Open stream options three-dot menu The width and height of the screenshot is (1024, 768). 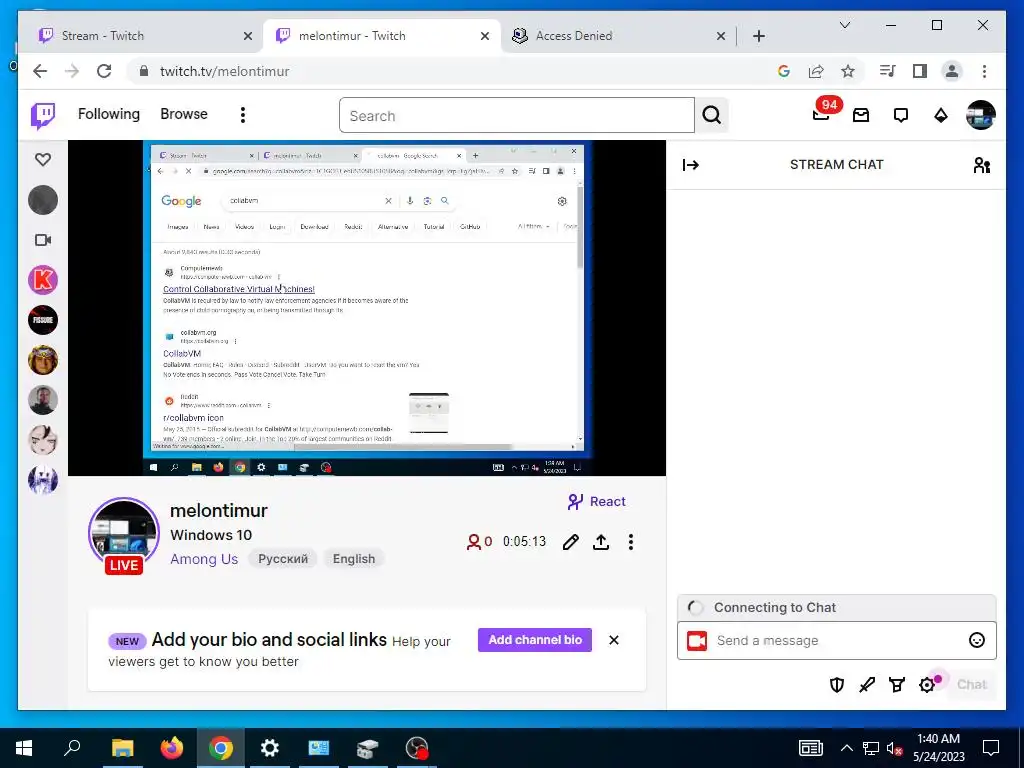coord(631,542)
